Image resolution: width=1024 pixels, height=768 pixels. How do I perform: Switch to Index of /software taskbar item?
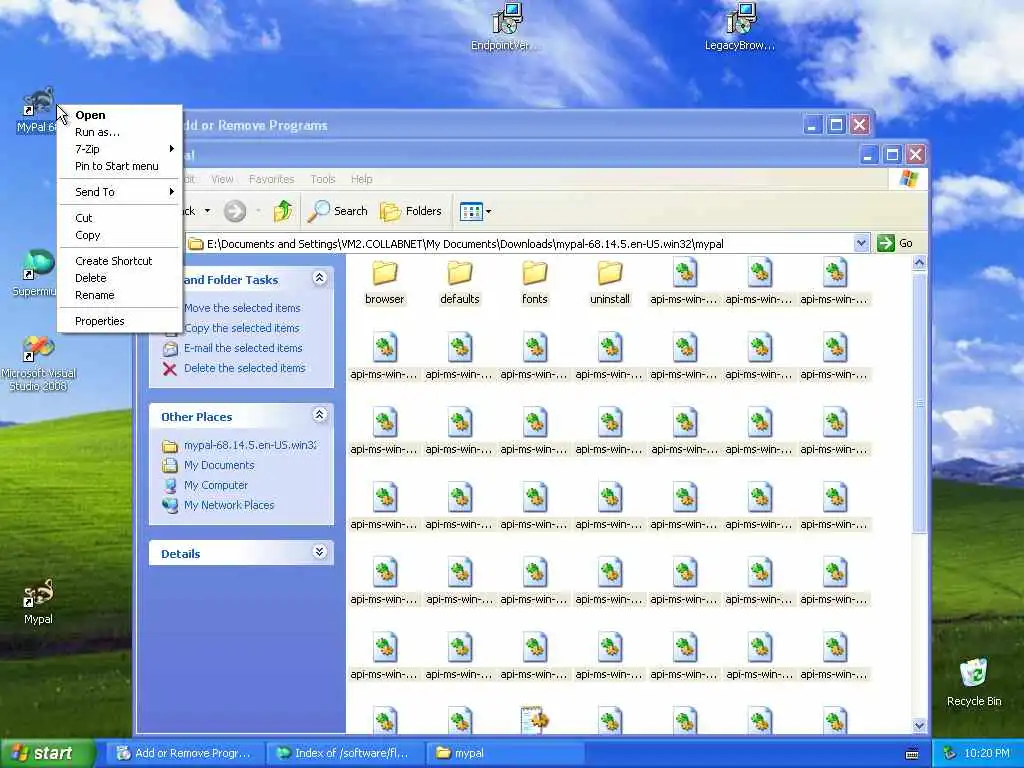coord(345,753)
